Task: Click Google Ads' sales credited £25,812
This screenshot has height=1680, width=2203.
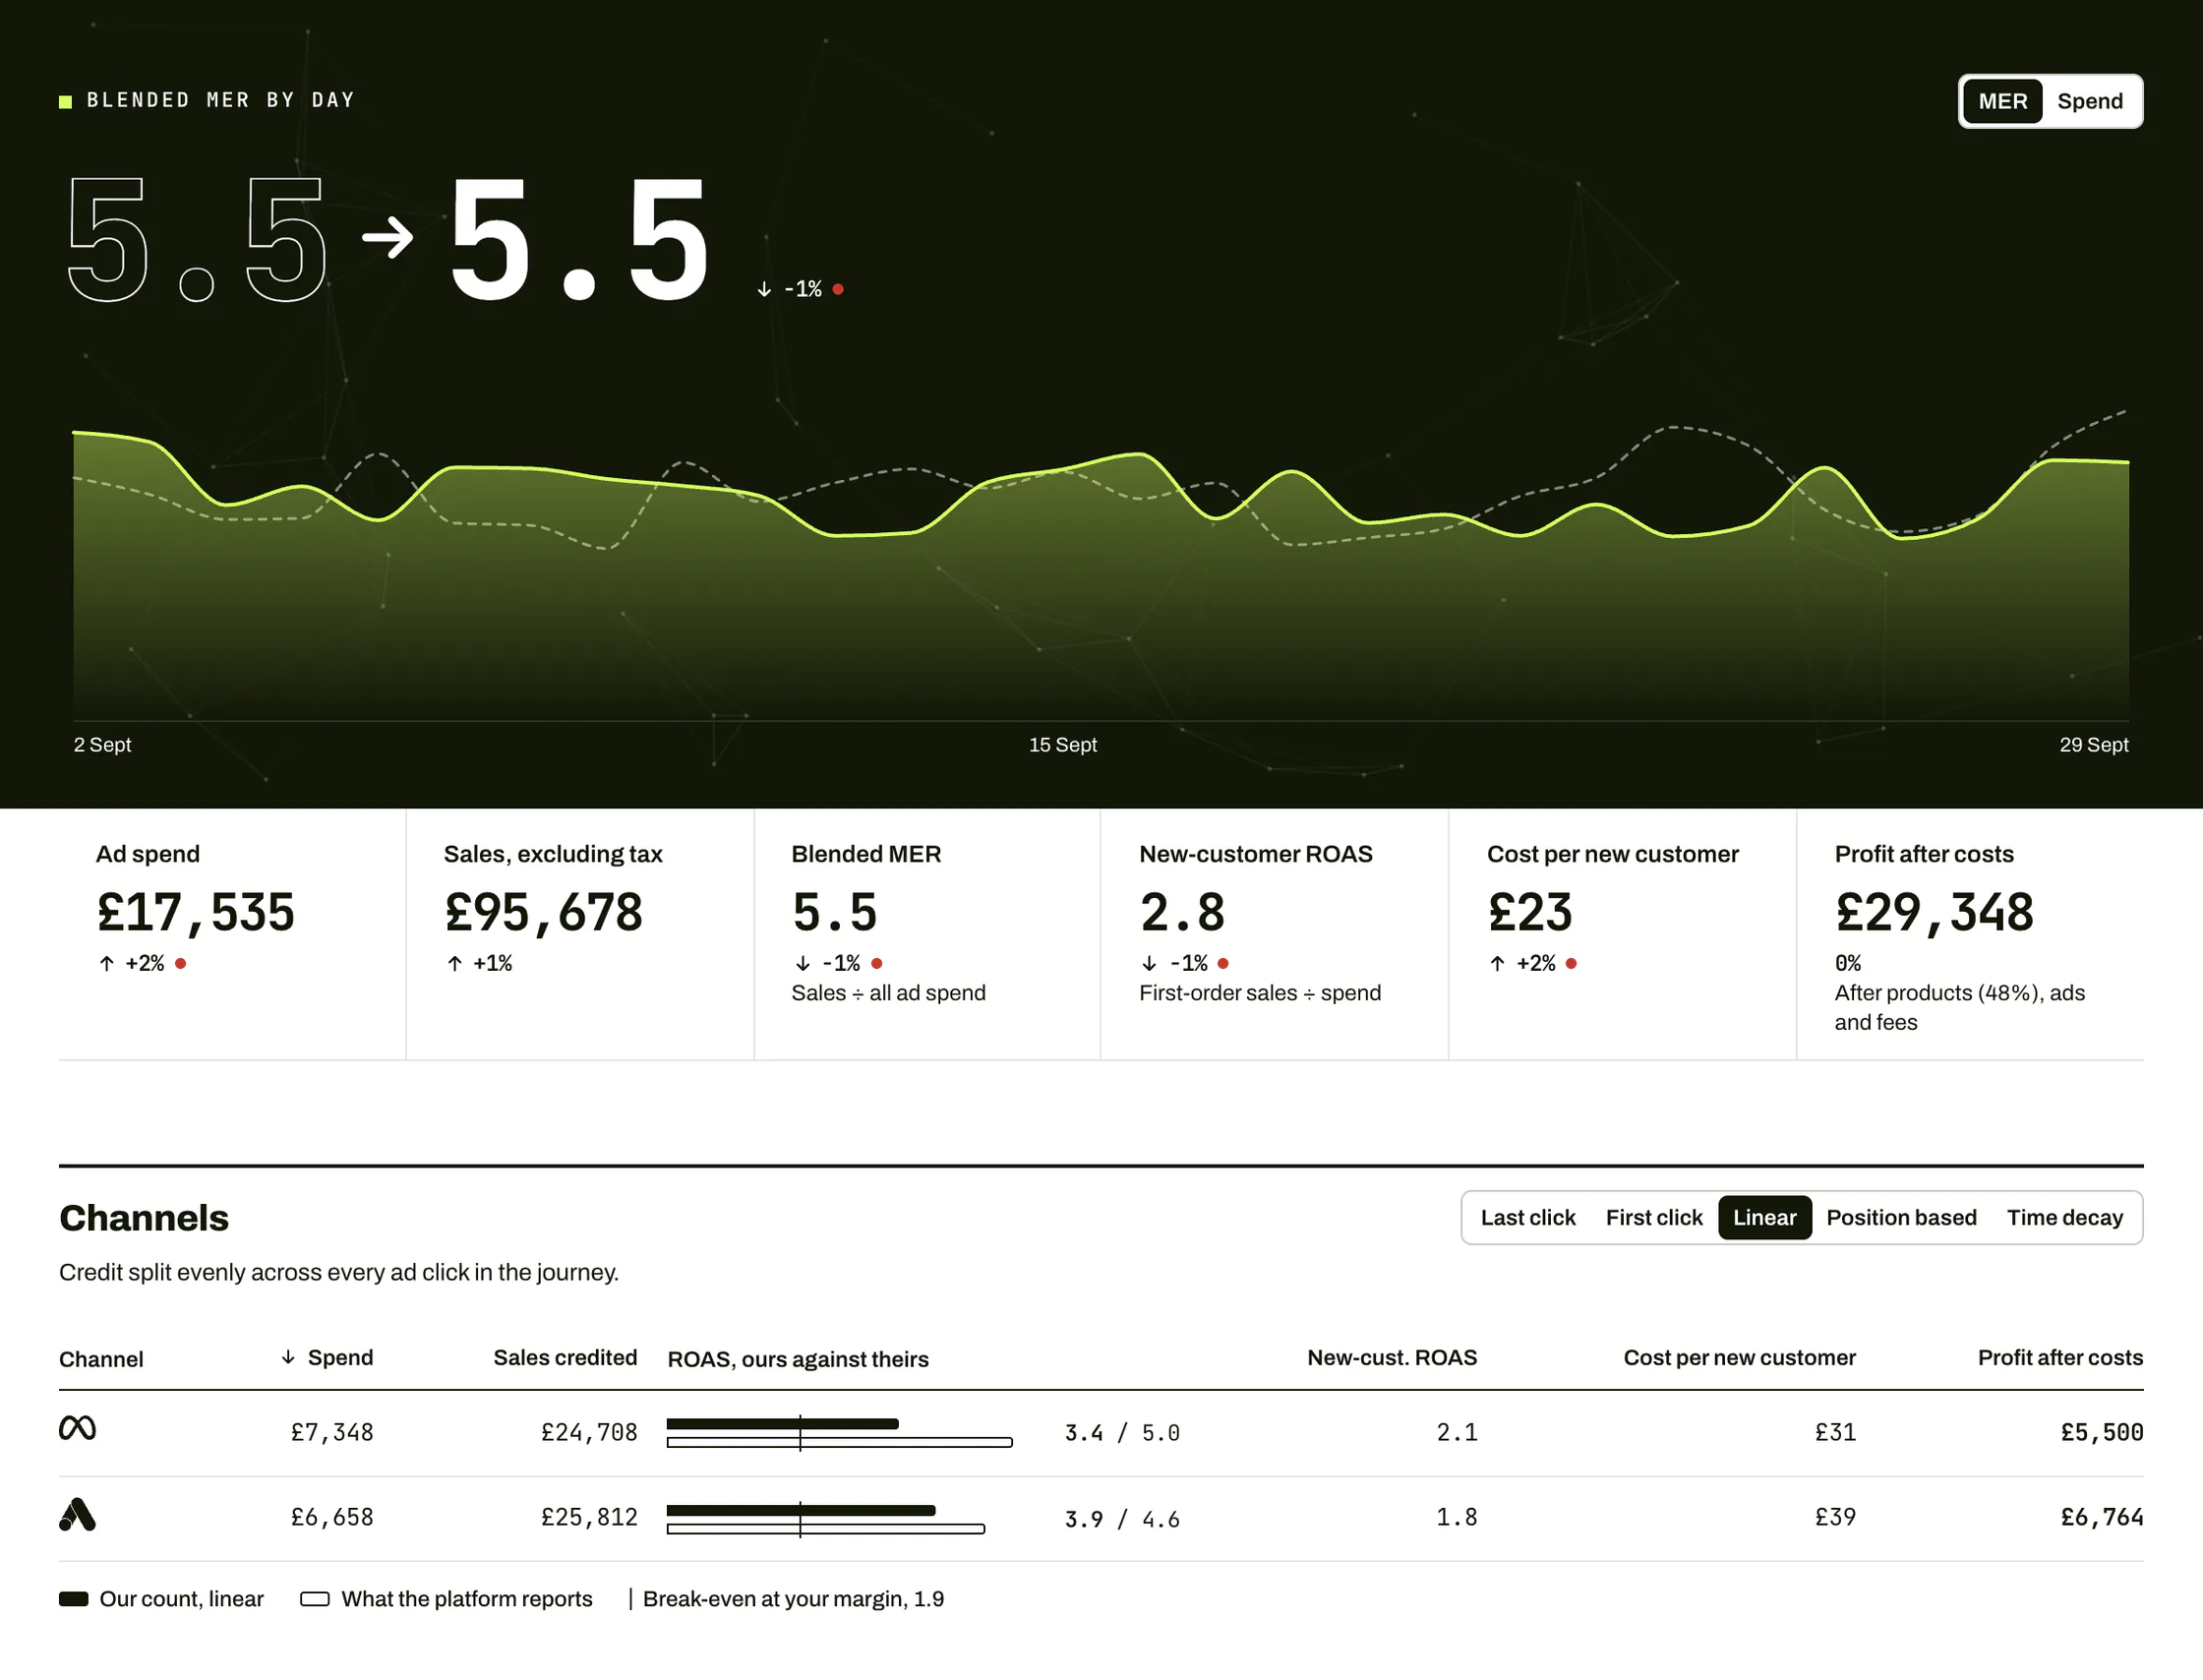Action: point(589,1517)
